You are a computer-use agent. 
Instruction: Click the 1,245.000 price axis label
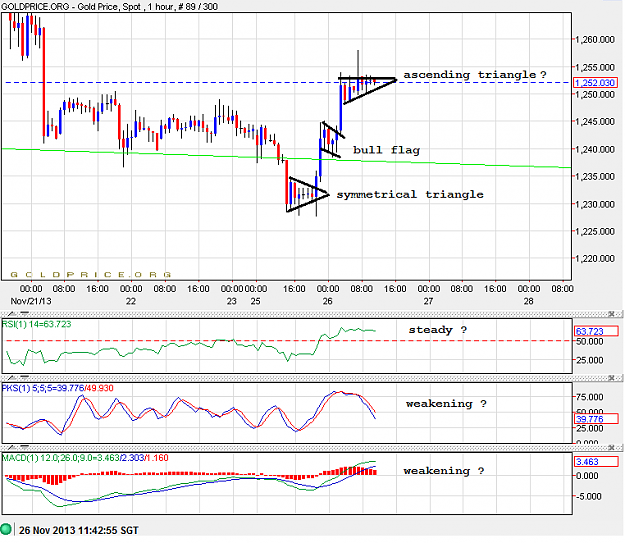(x=595, y=122)
